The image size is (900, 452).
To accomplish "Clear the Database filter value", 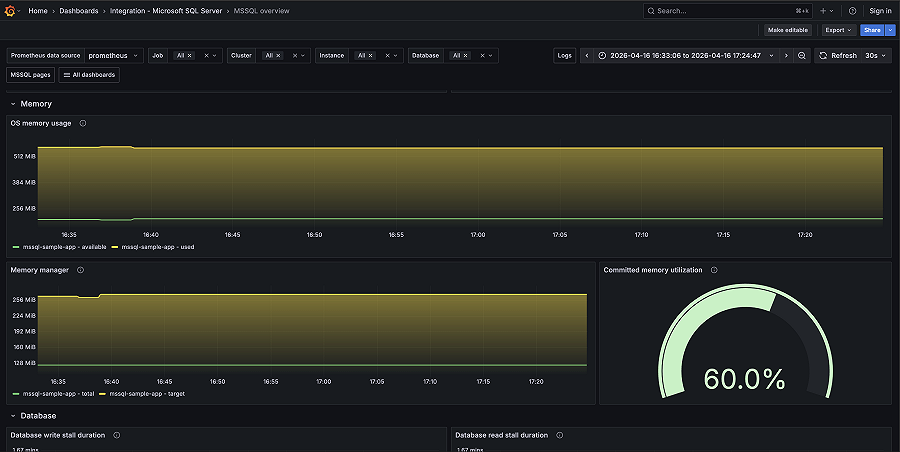I will [x=482, y=56].
